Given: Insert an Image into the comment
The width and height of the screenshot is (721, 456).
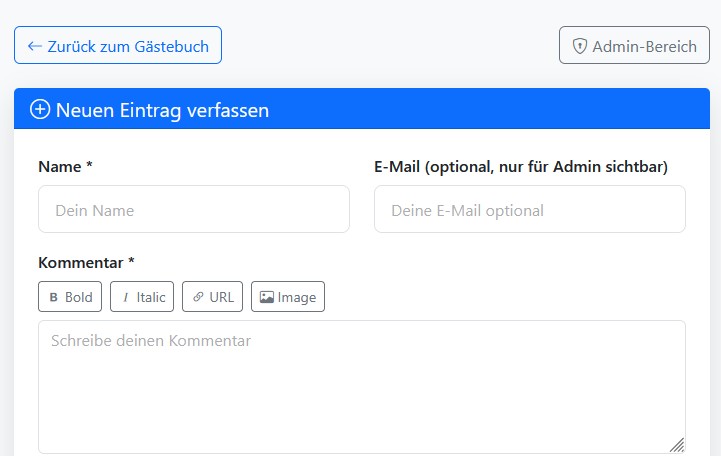Looking at the screenshot, I should 288,297.
